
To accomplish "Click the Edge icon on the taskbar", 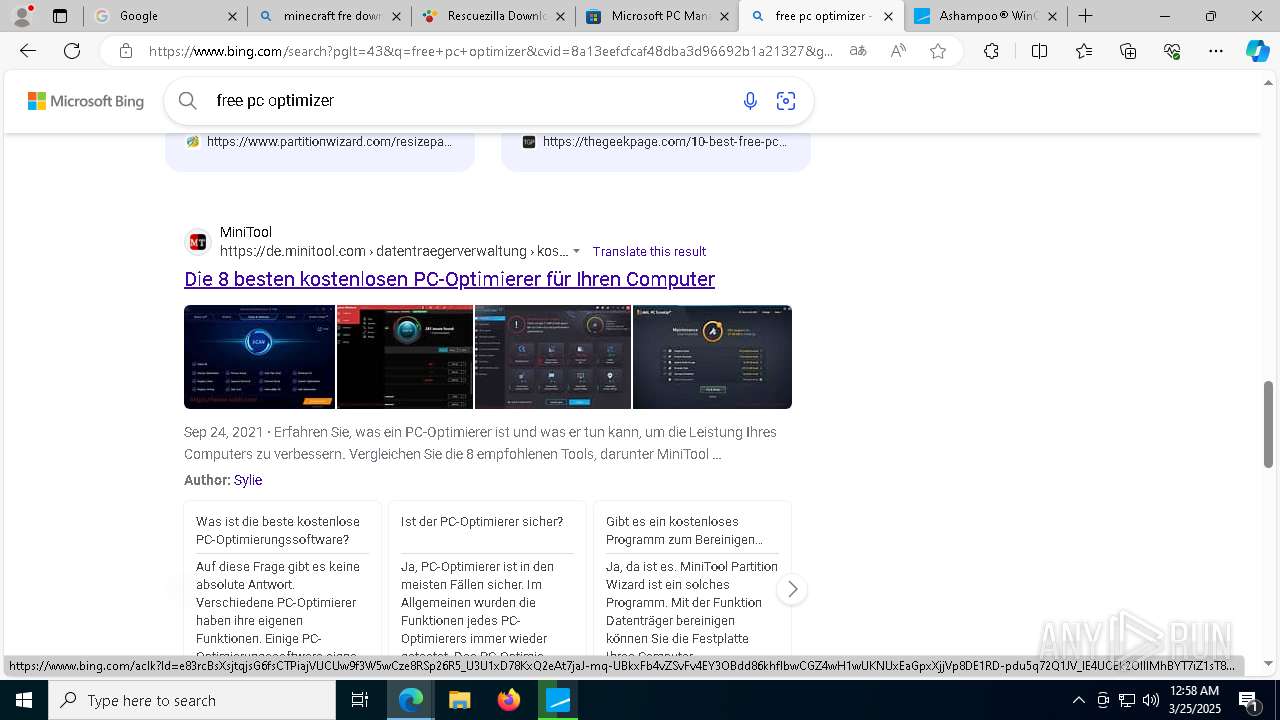I will click(x=411, y=700).
